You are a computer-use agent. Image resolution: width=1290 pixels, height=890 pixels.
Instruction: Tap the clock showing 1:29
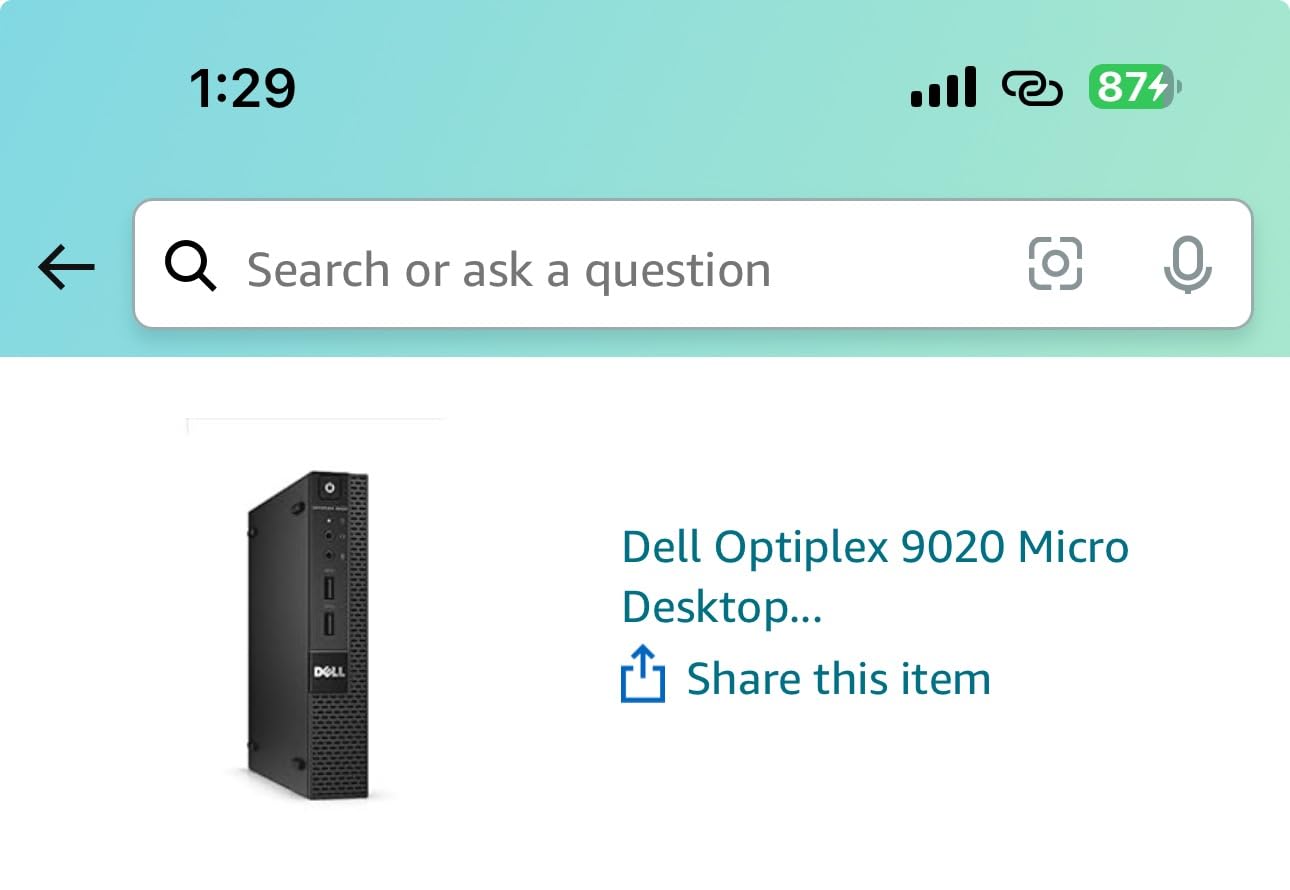[243, 88]
